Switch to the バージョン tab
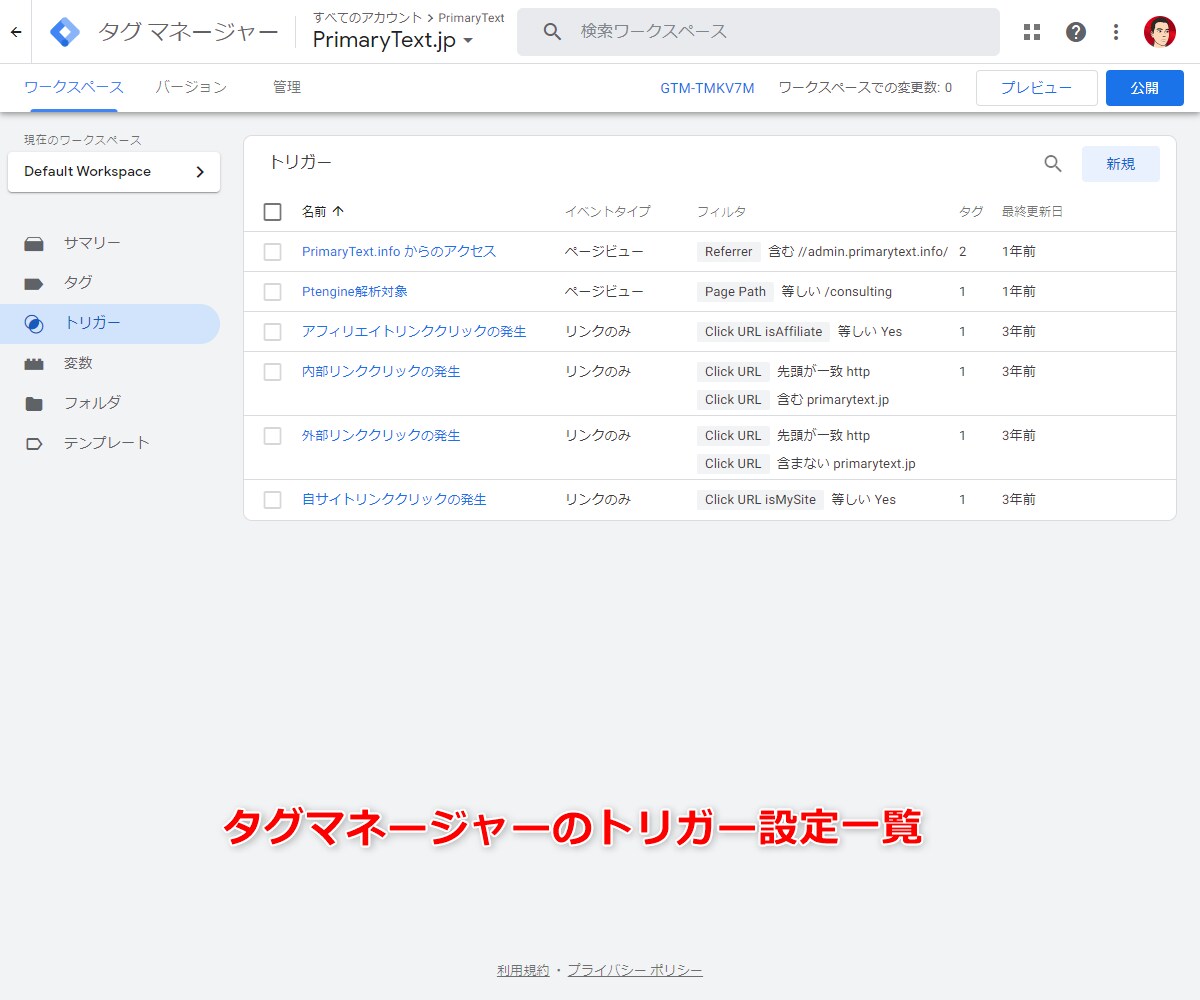 191,87
